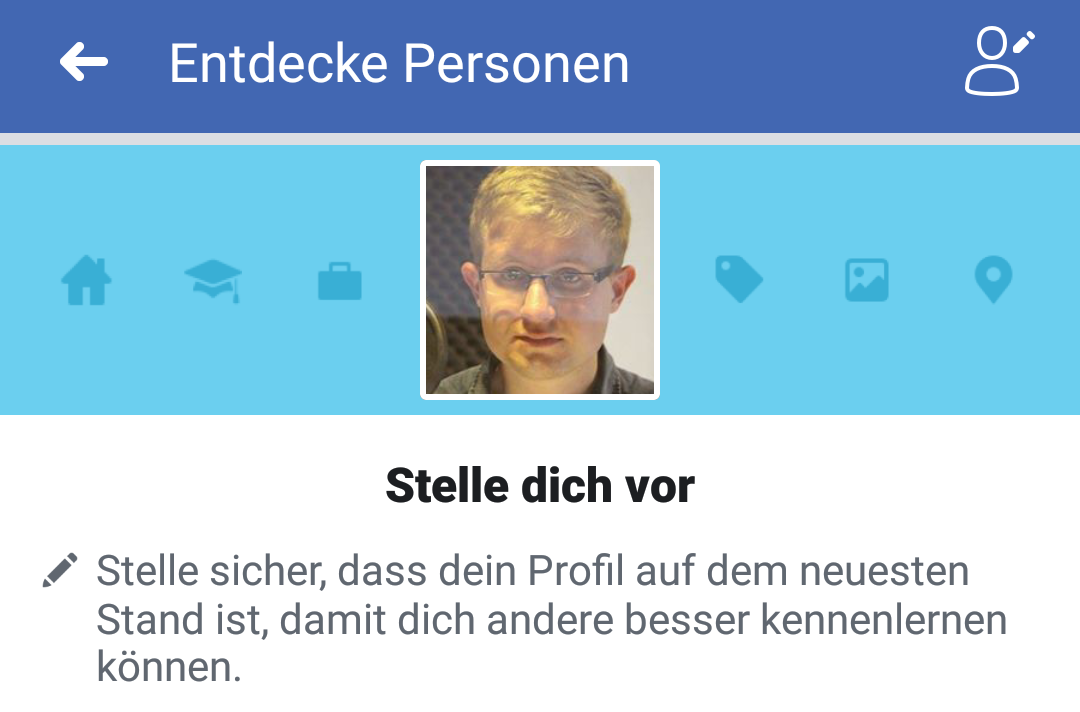This screenshot has width=1080, height=712.
Task: Tap the picture frame photo icon
Action: pyautogui.click(x=866, y=280)
